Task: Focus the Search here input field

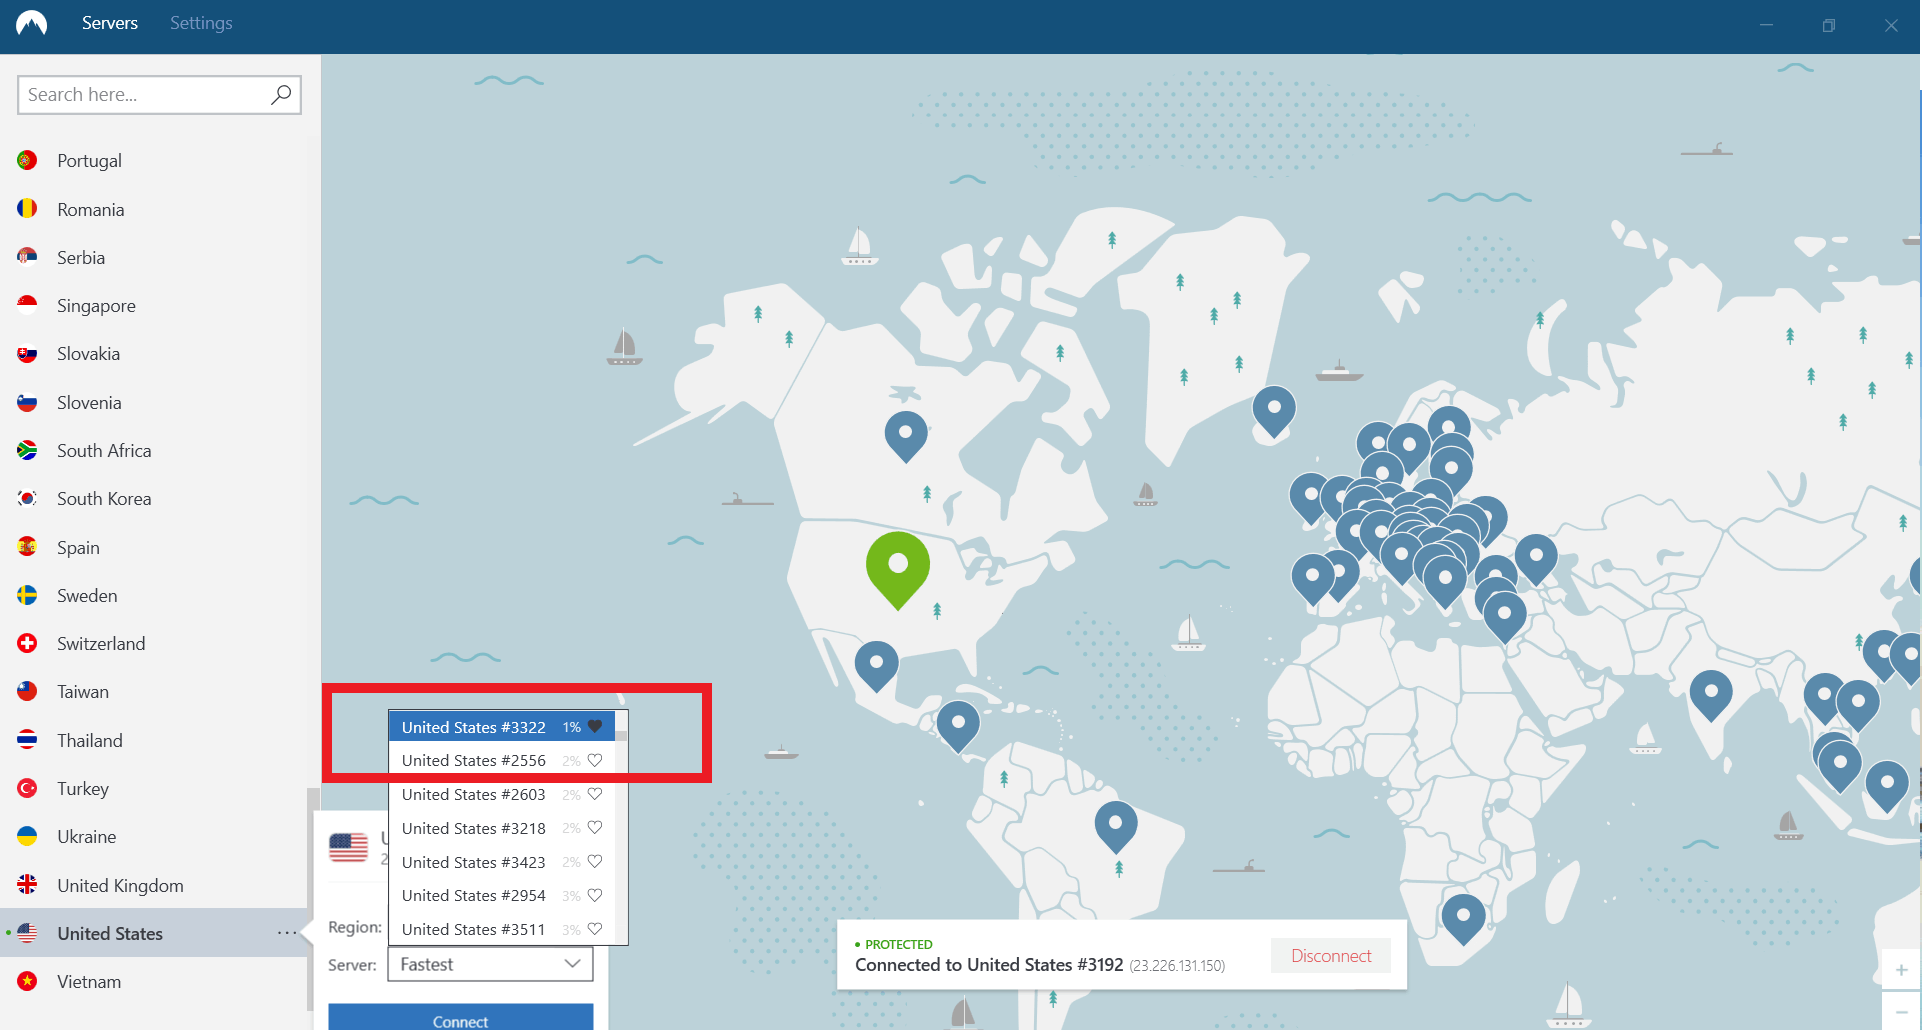Action: point(159,95)
